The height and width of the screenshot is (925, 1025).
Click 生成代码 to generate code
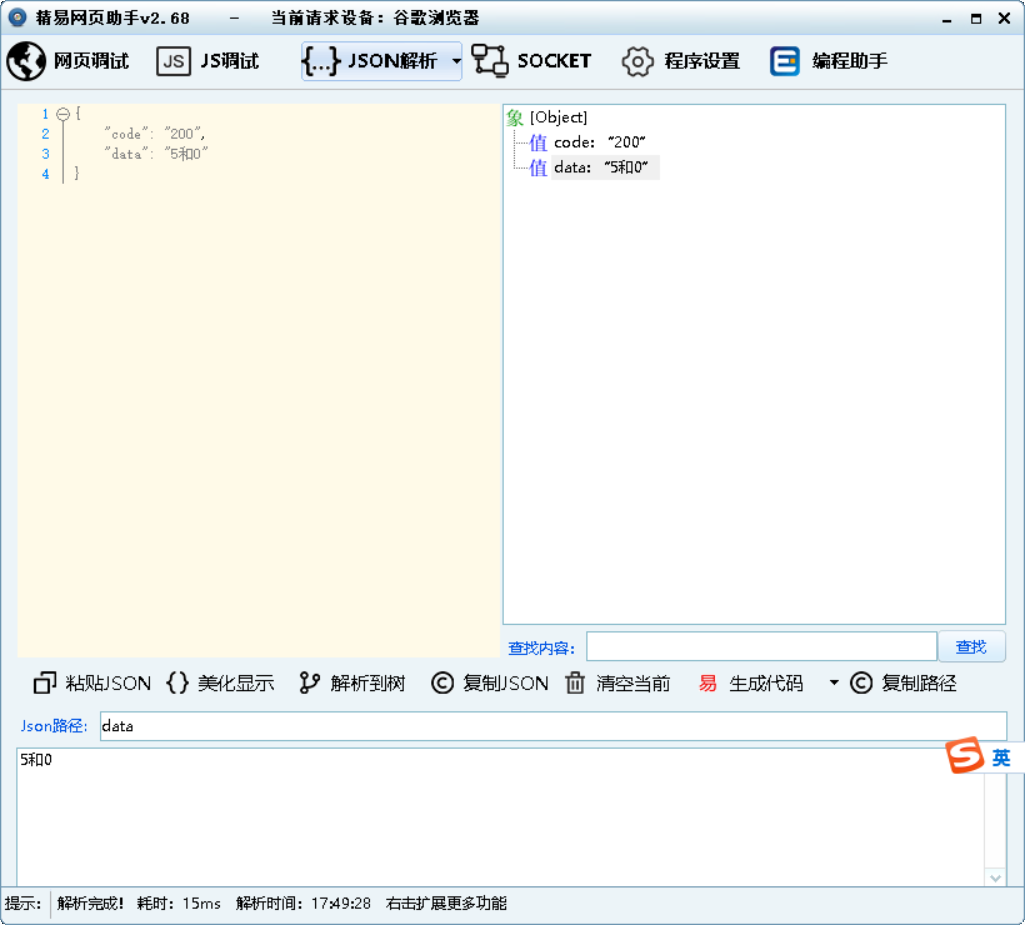[752, 683]
